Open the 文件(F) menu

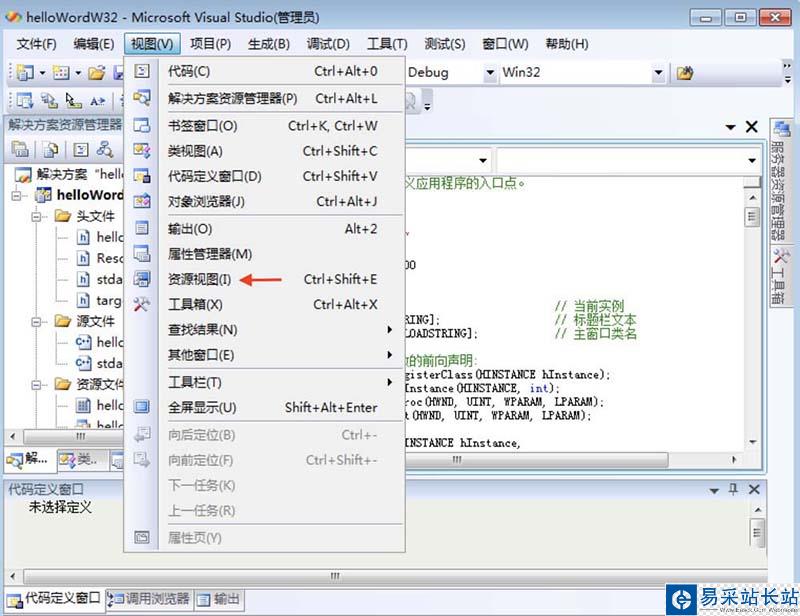(x=36, y=44)
